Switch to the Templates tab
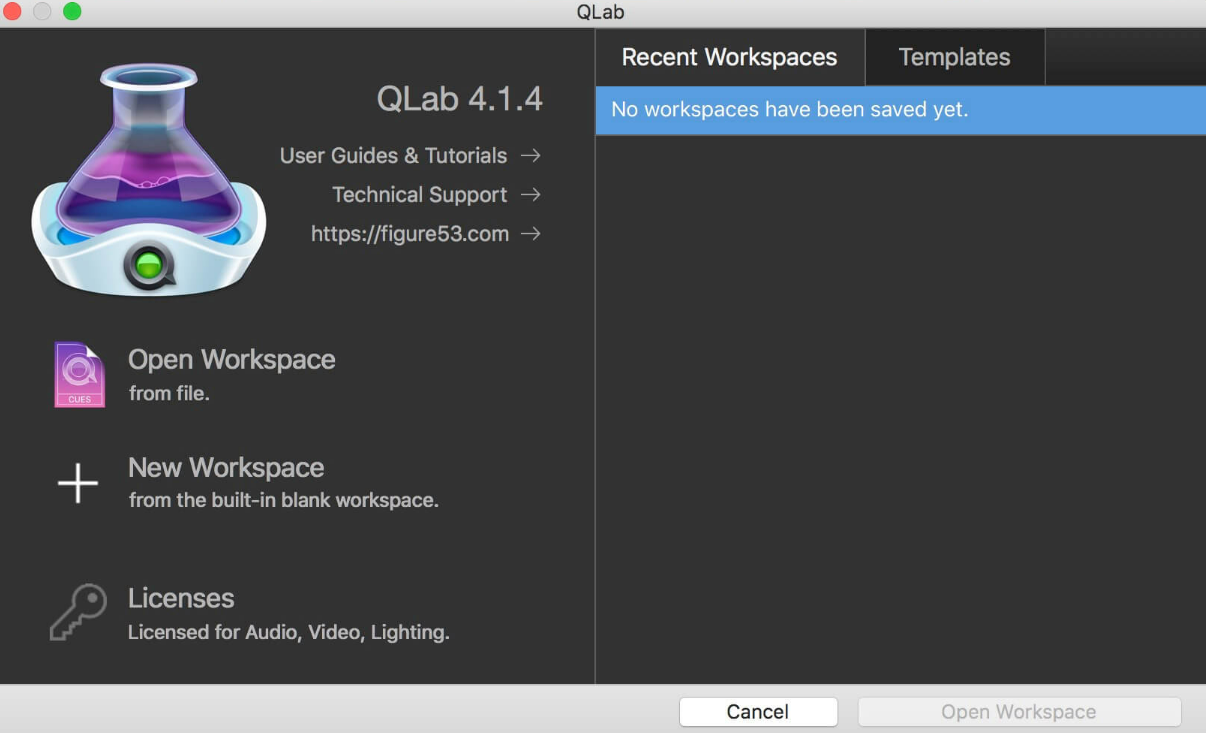The width and height of the screenshot is (1206, 733). [954, 57]
